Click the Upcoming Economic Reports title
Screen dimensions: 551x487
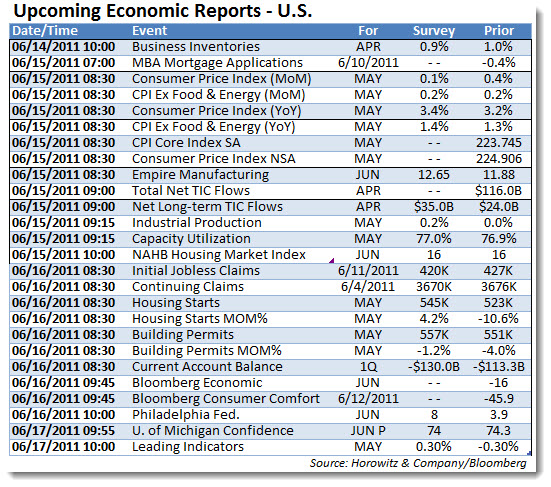163,11
